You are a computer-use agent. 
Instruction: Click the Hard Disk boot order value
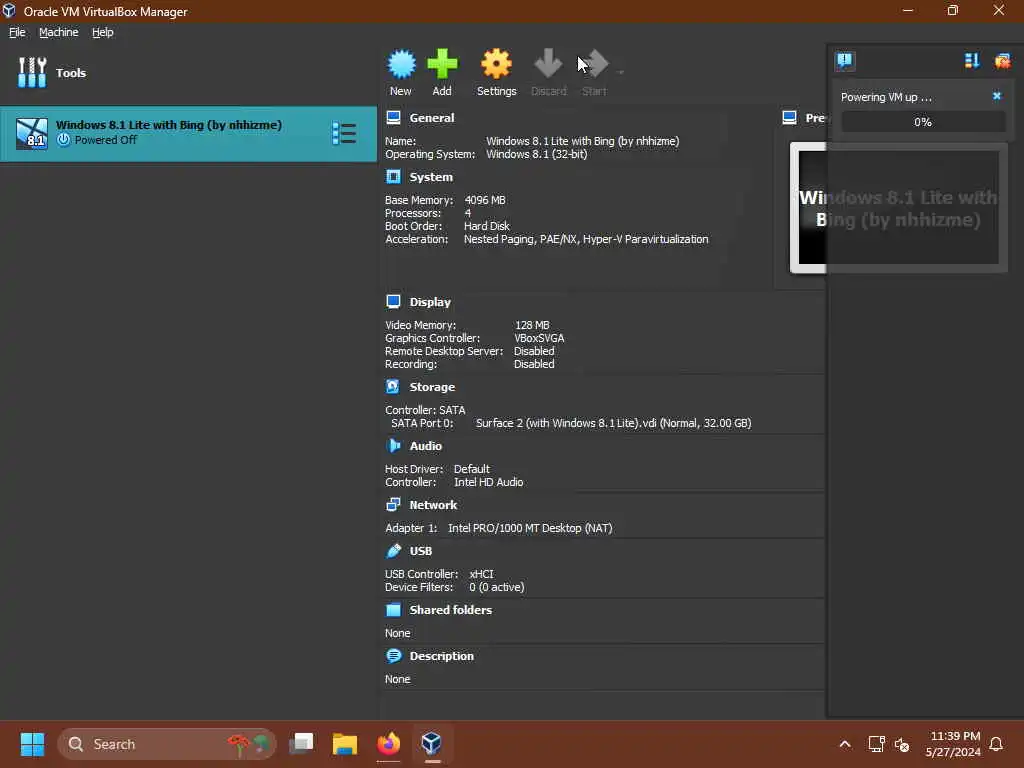(x=487, y=226)
